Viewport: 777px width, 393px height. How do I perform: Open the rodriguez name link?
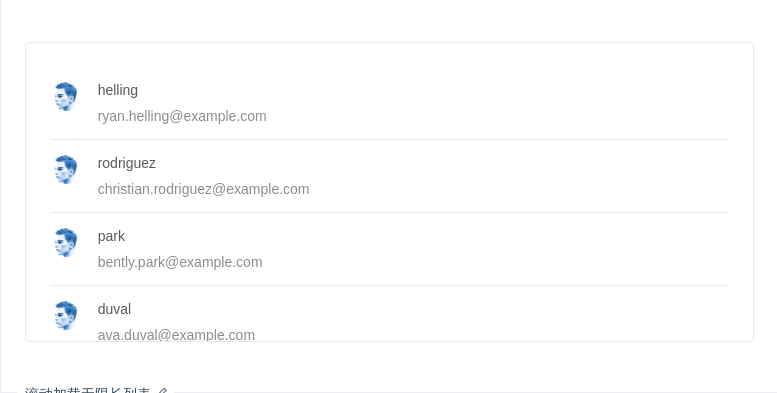coord(126,163)
